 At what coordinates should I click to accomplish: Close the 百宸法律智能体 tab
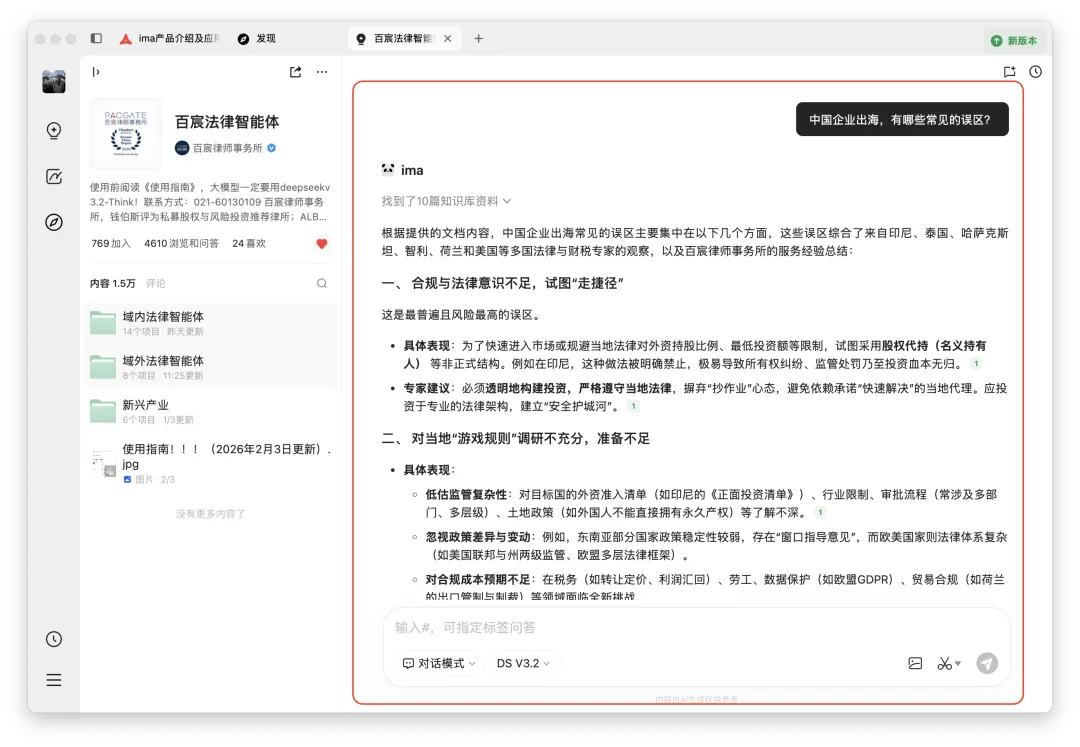tap(448, 39)
